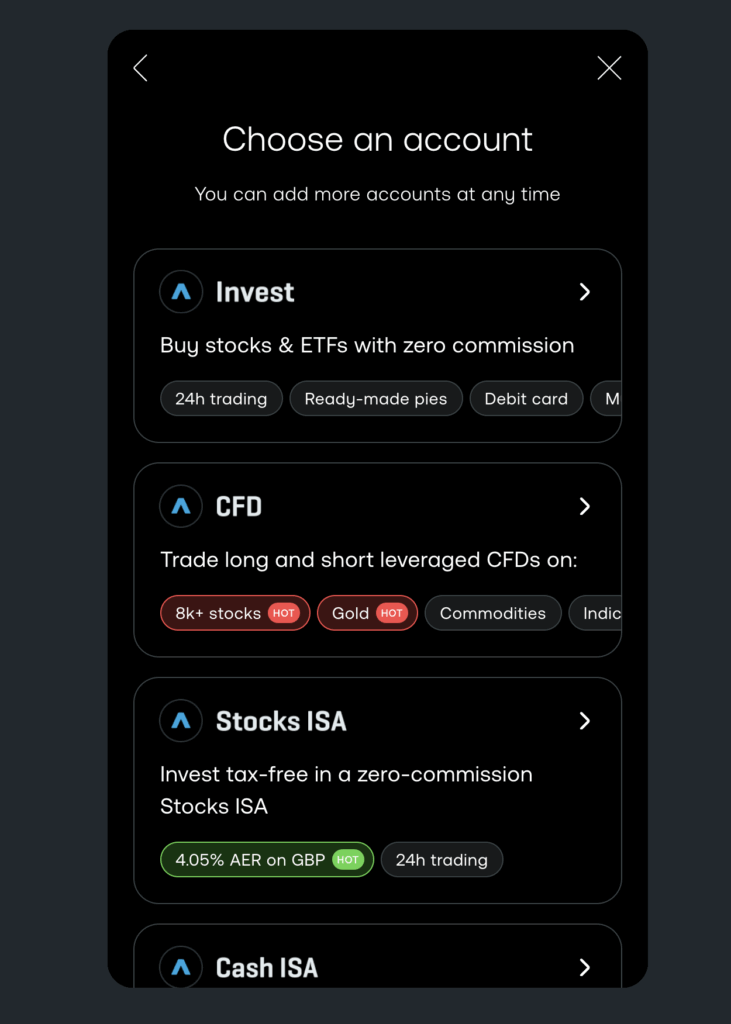The image size is (731, 1024).
Task: Open Invest account via its chevron
Action: click(585, 292)
